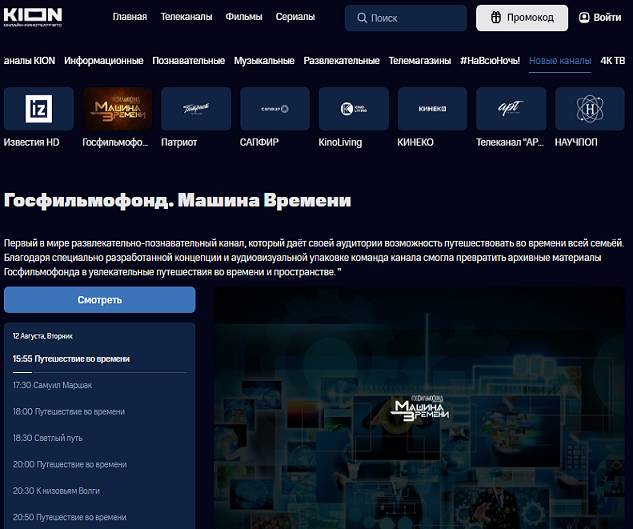
Task: Click the user profile icon next to Войти
Action: tap(584, 17)
